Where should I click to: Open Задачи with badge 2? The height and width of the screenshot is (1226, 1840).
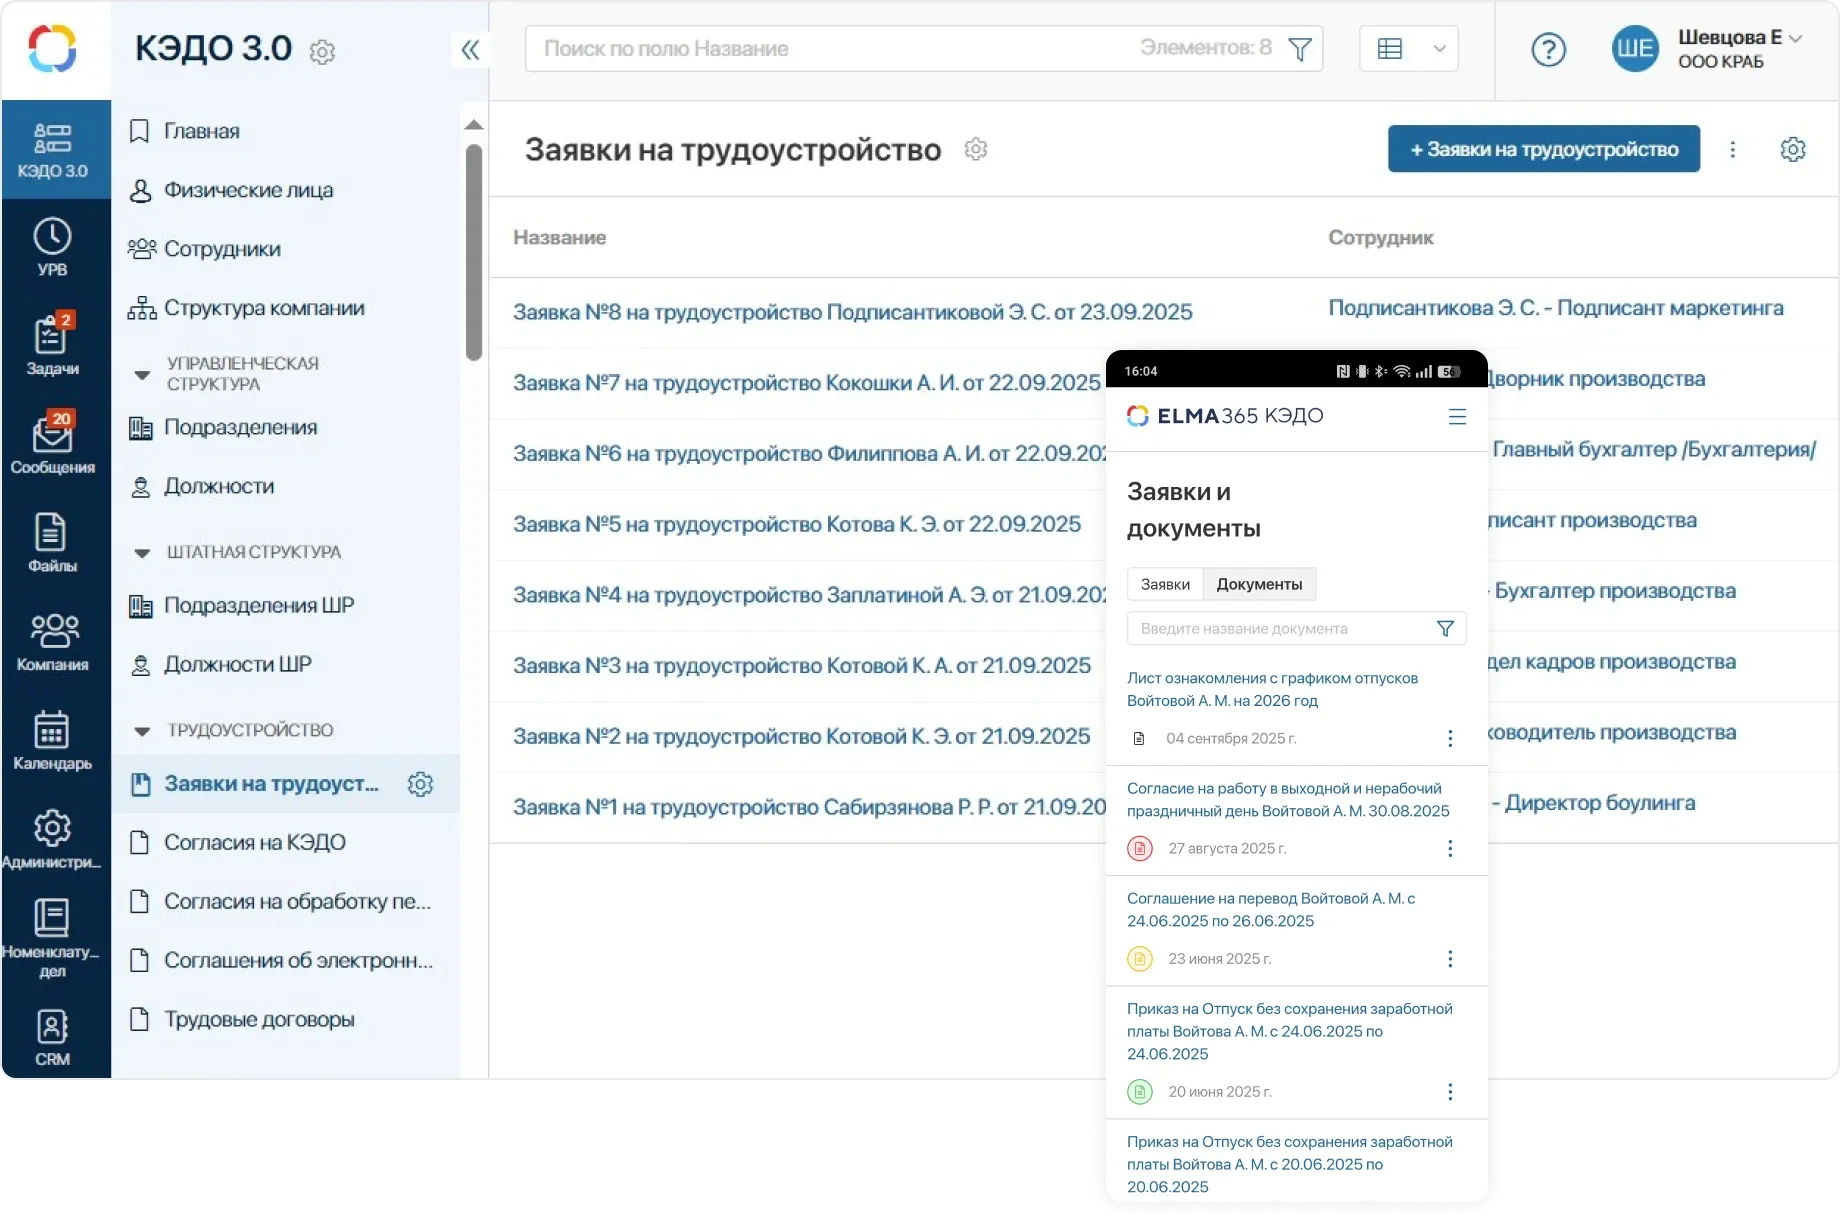click(52, 344)
